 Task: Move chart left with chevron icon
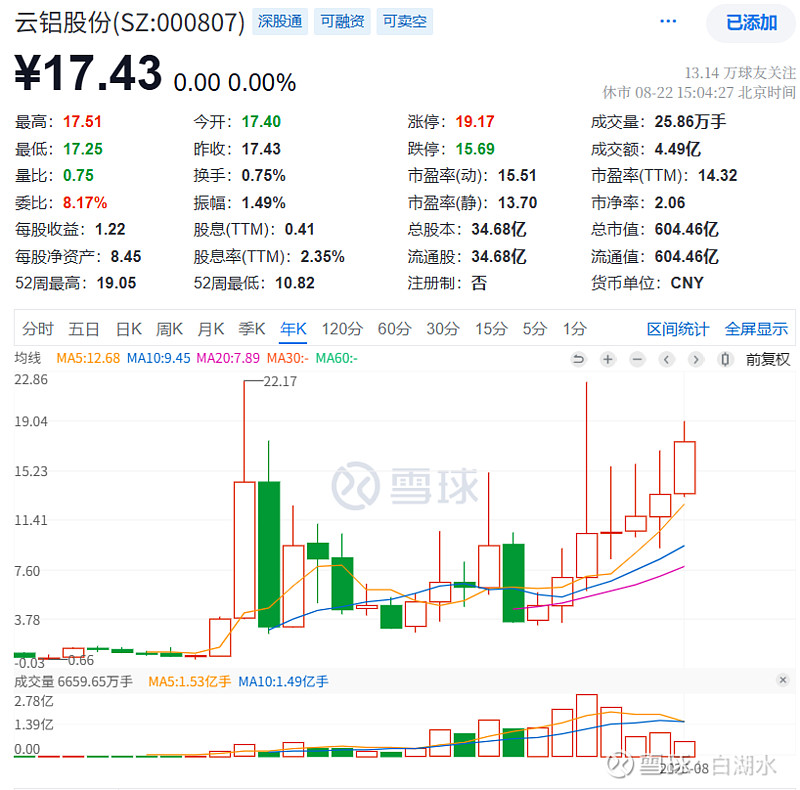(x=666, y=359)
